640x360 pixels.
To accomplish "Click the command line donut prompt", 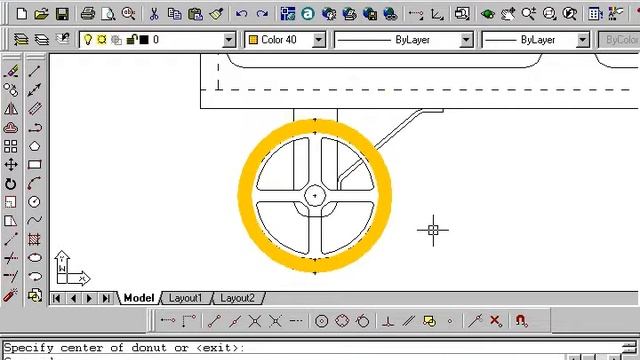I will pyautogui.click(x=124, y=348).
